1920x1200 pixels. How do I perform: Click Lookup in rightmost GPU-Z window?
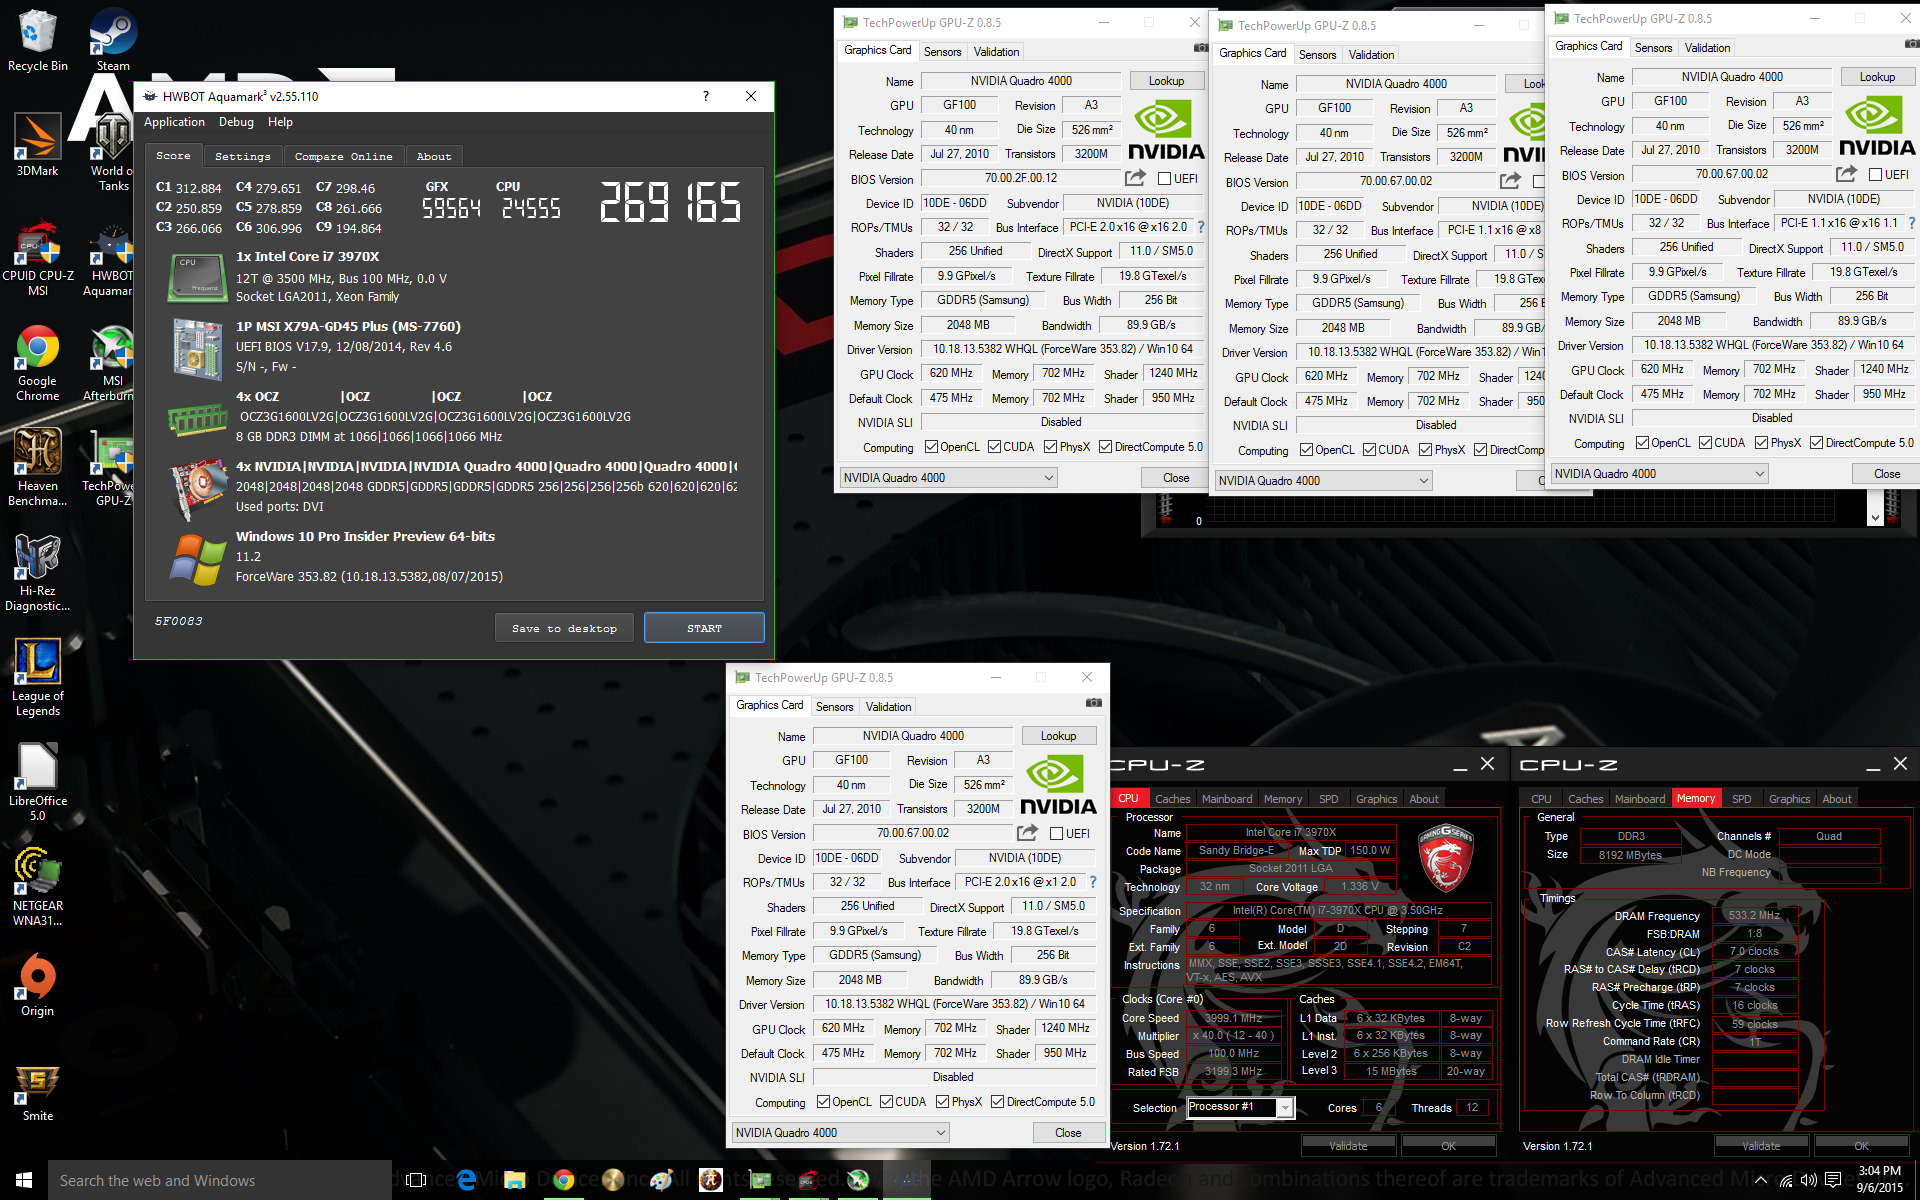tap(1877, 77)
